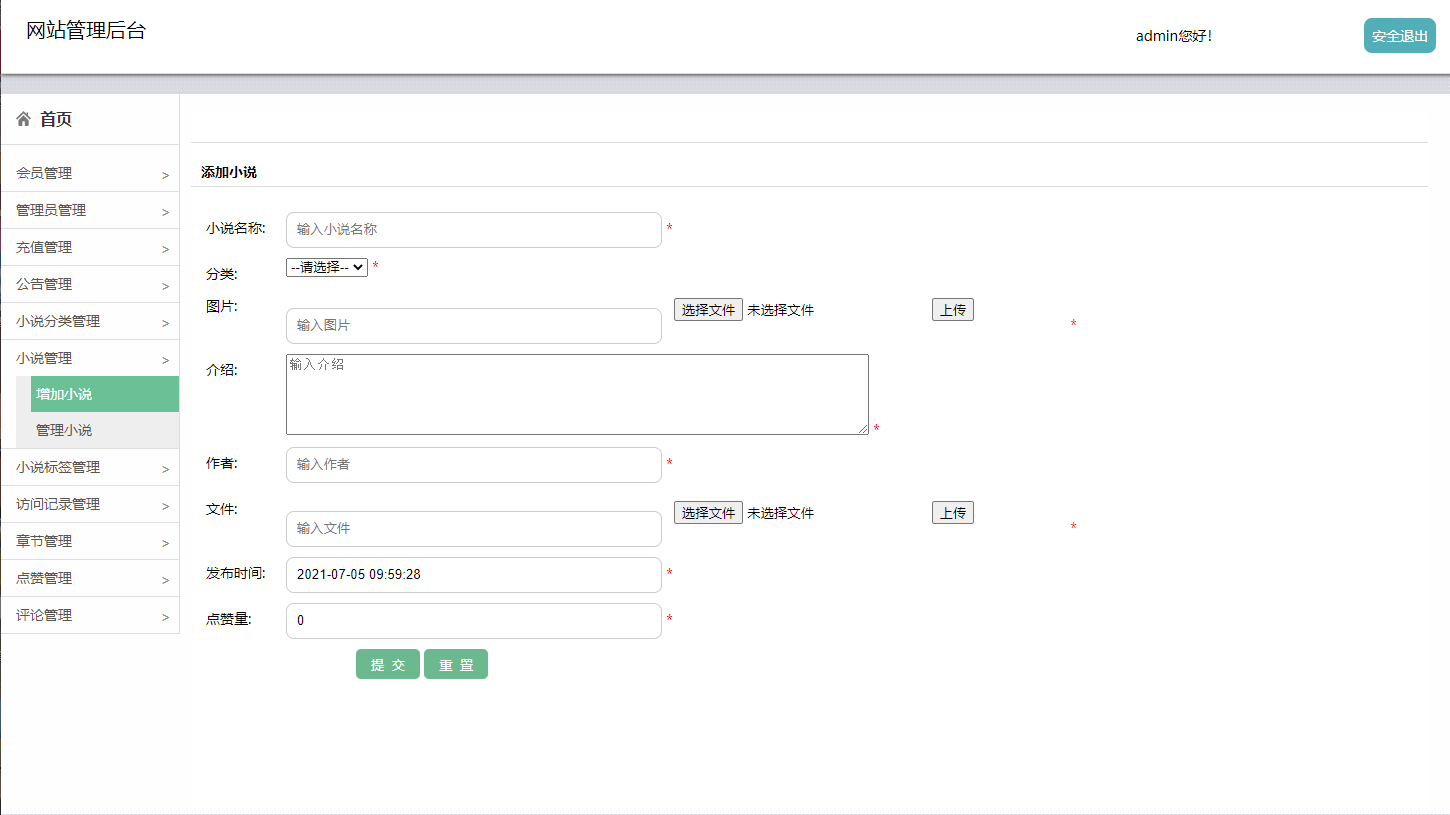Image resolution: width=1450 pixels, height=815 pixels.
Task: Select the 增加小说 submenu item
Action: pyautogui.click(x=64, y=394)
